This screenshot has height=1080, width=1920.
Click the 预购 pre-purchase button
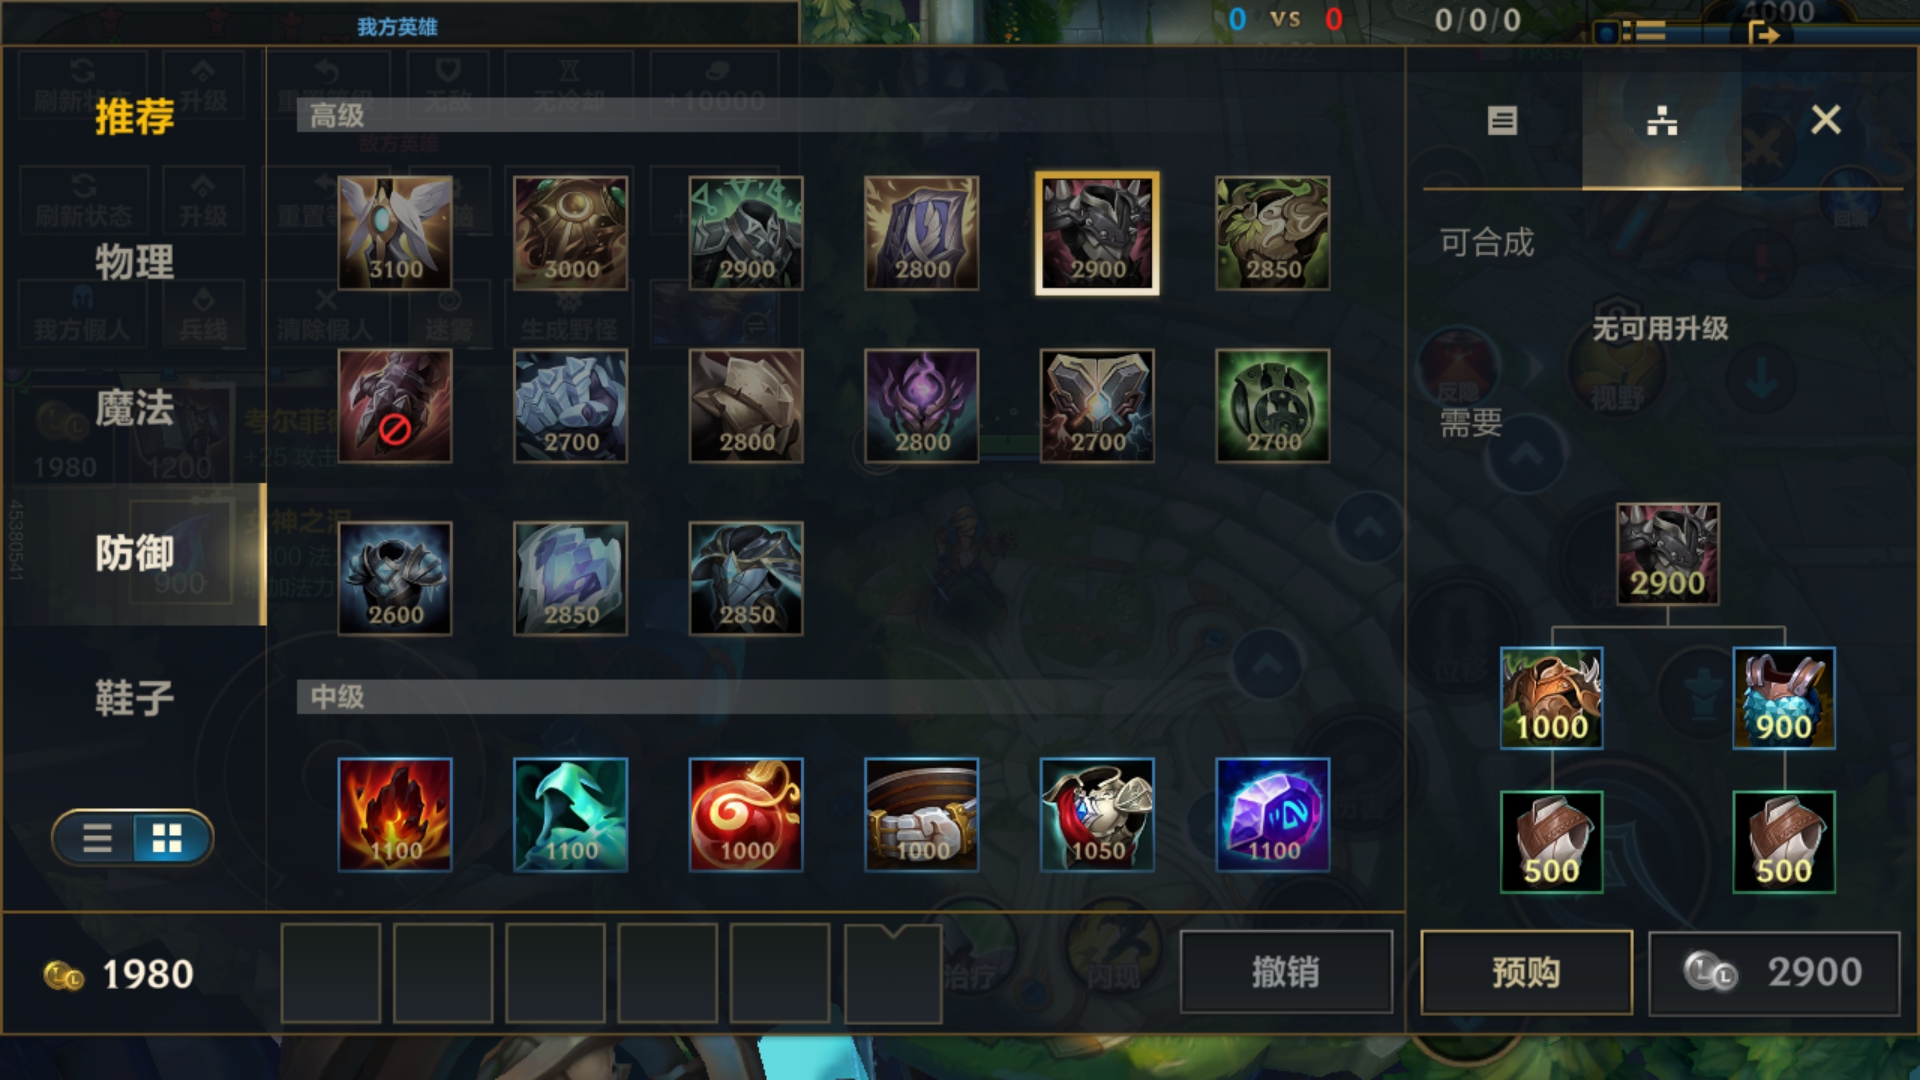tap(1526, 972)
